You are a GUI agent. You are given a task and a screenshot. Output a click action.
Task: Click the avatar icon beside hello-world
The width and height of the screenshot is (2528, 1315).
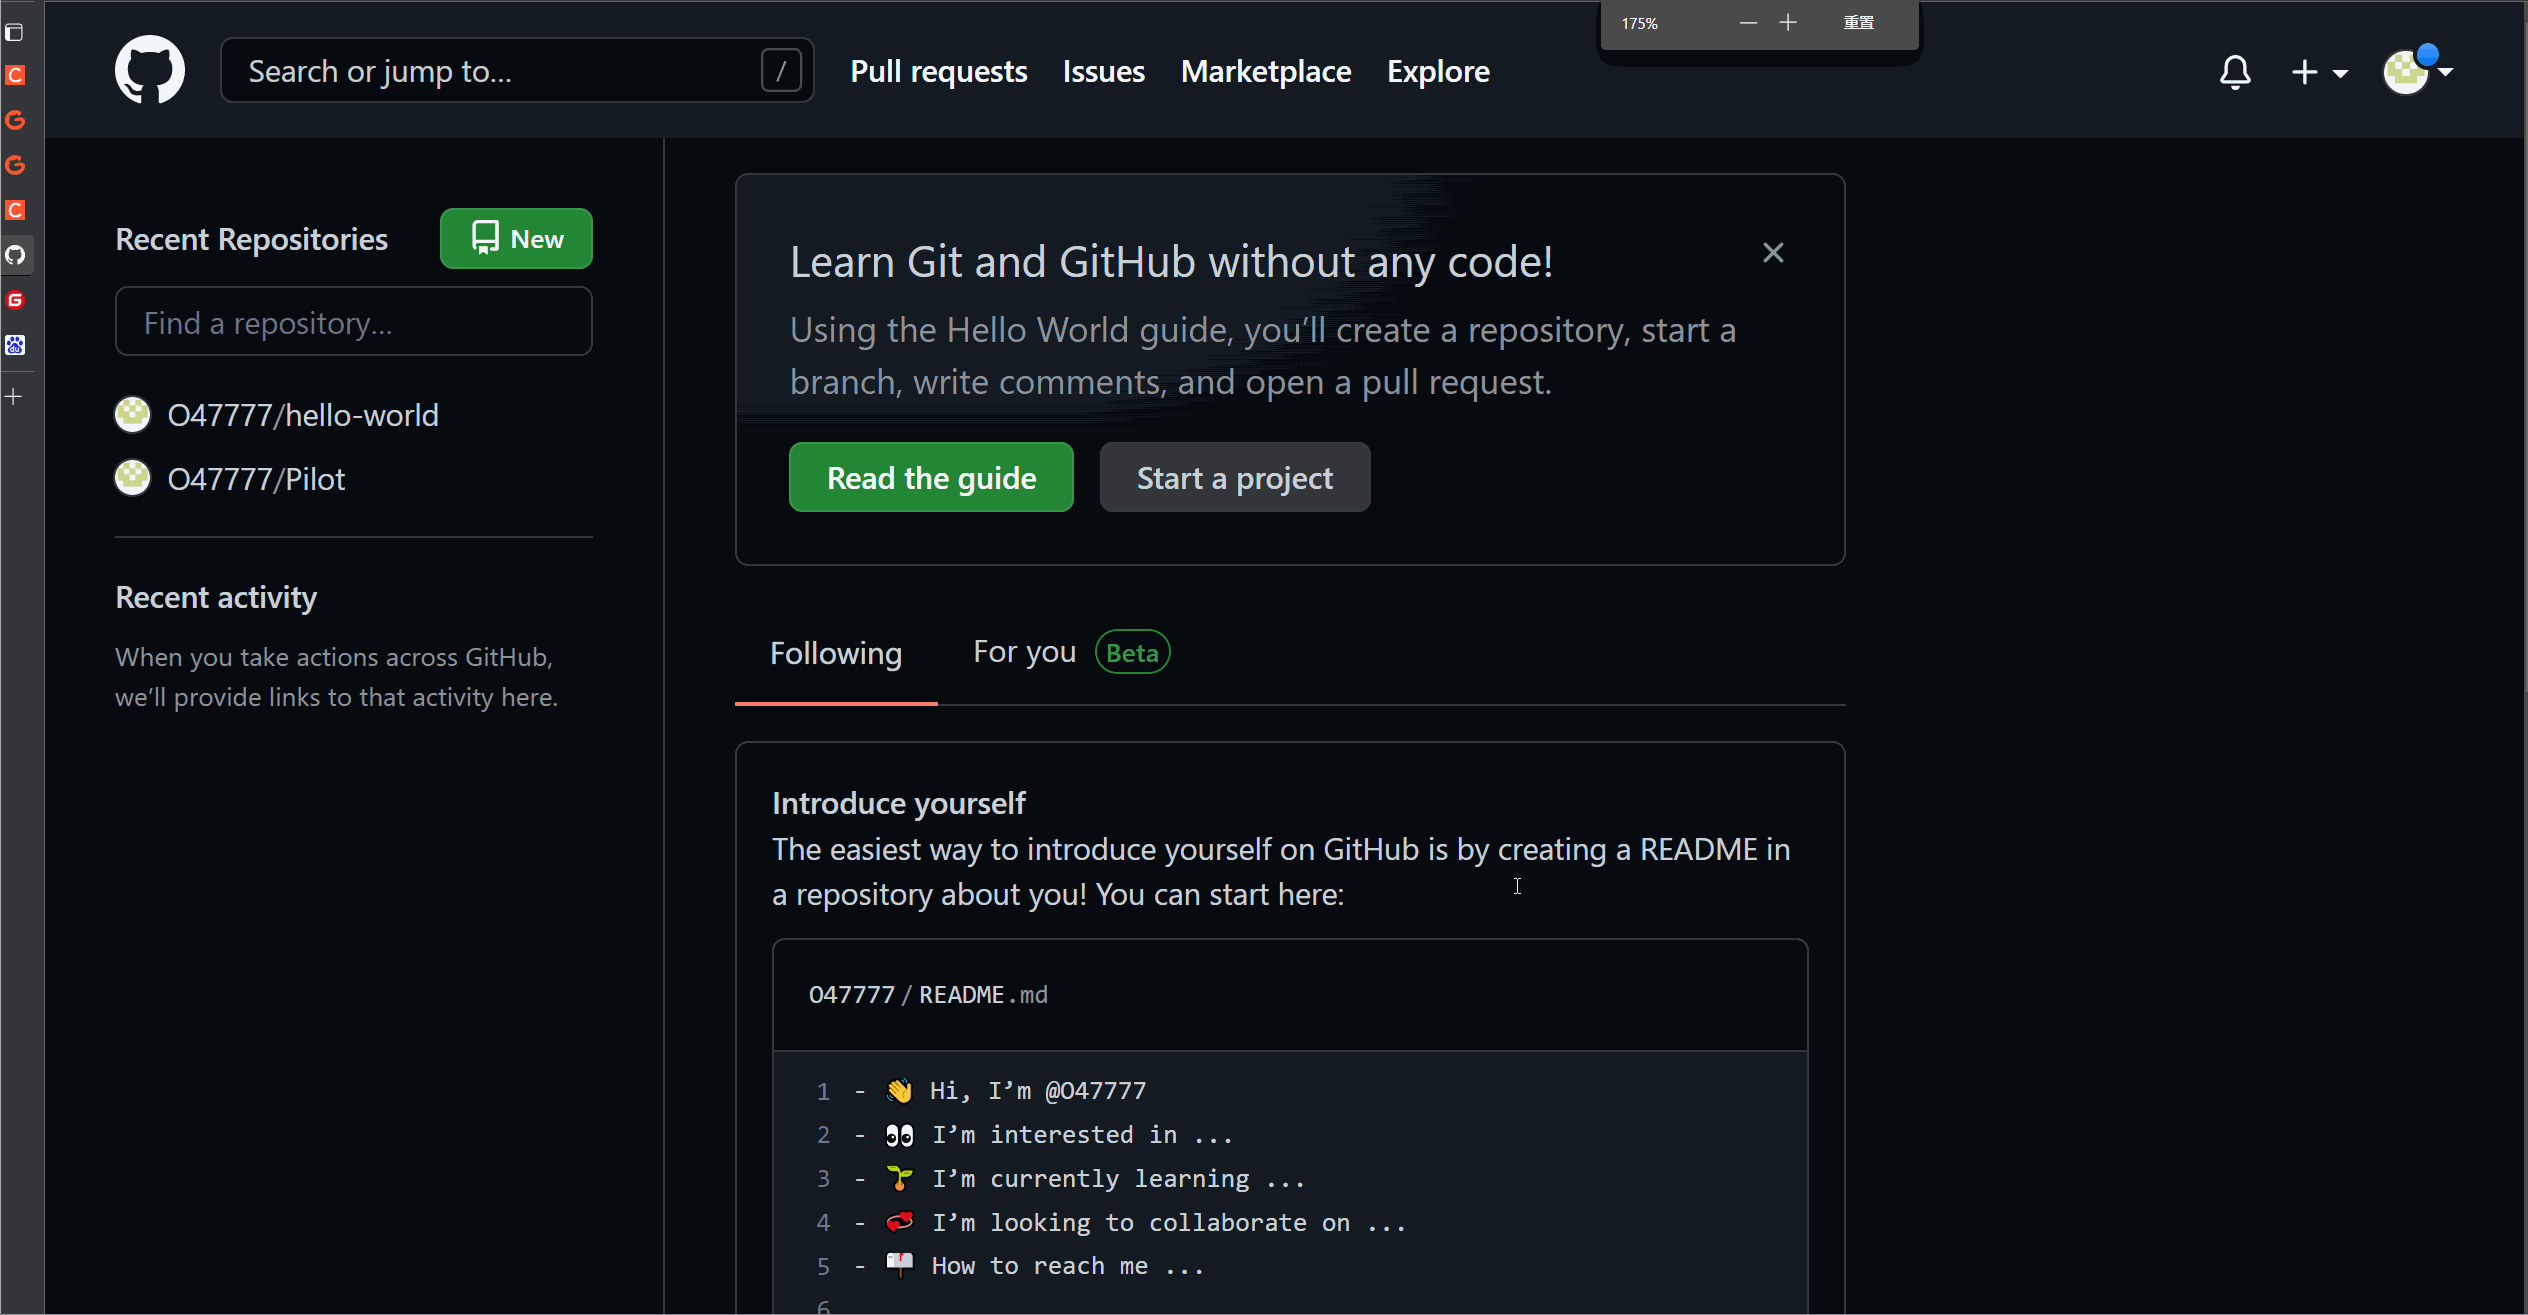coord(133,414)
